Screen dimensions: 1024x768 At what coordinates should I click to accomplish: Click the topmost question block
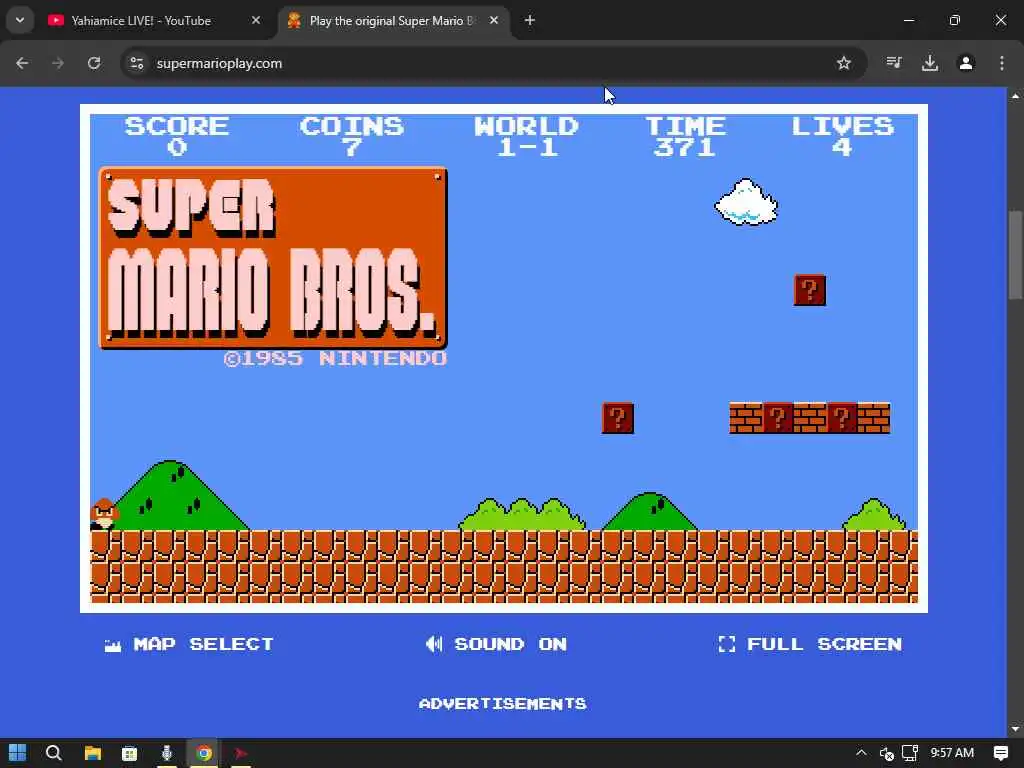pos(810,290)
